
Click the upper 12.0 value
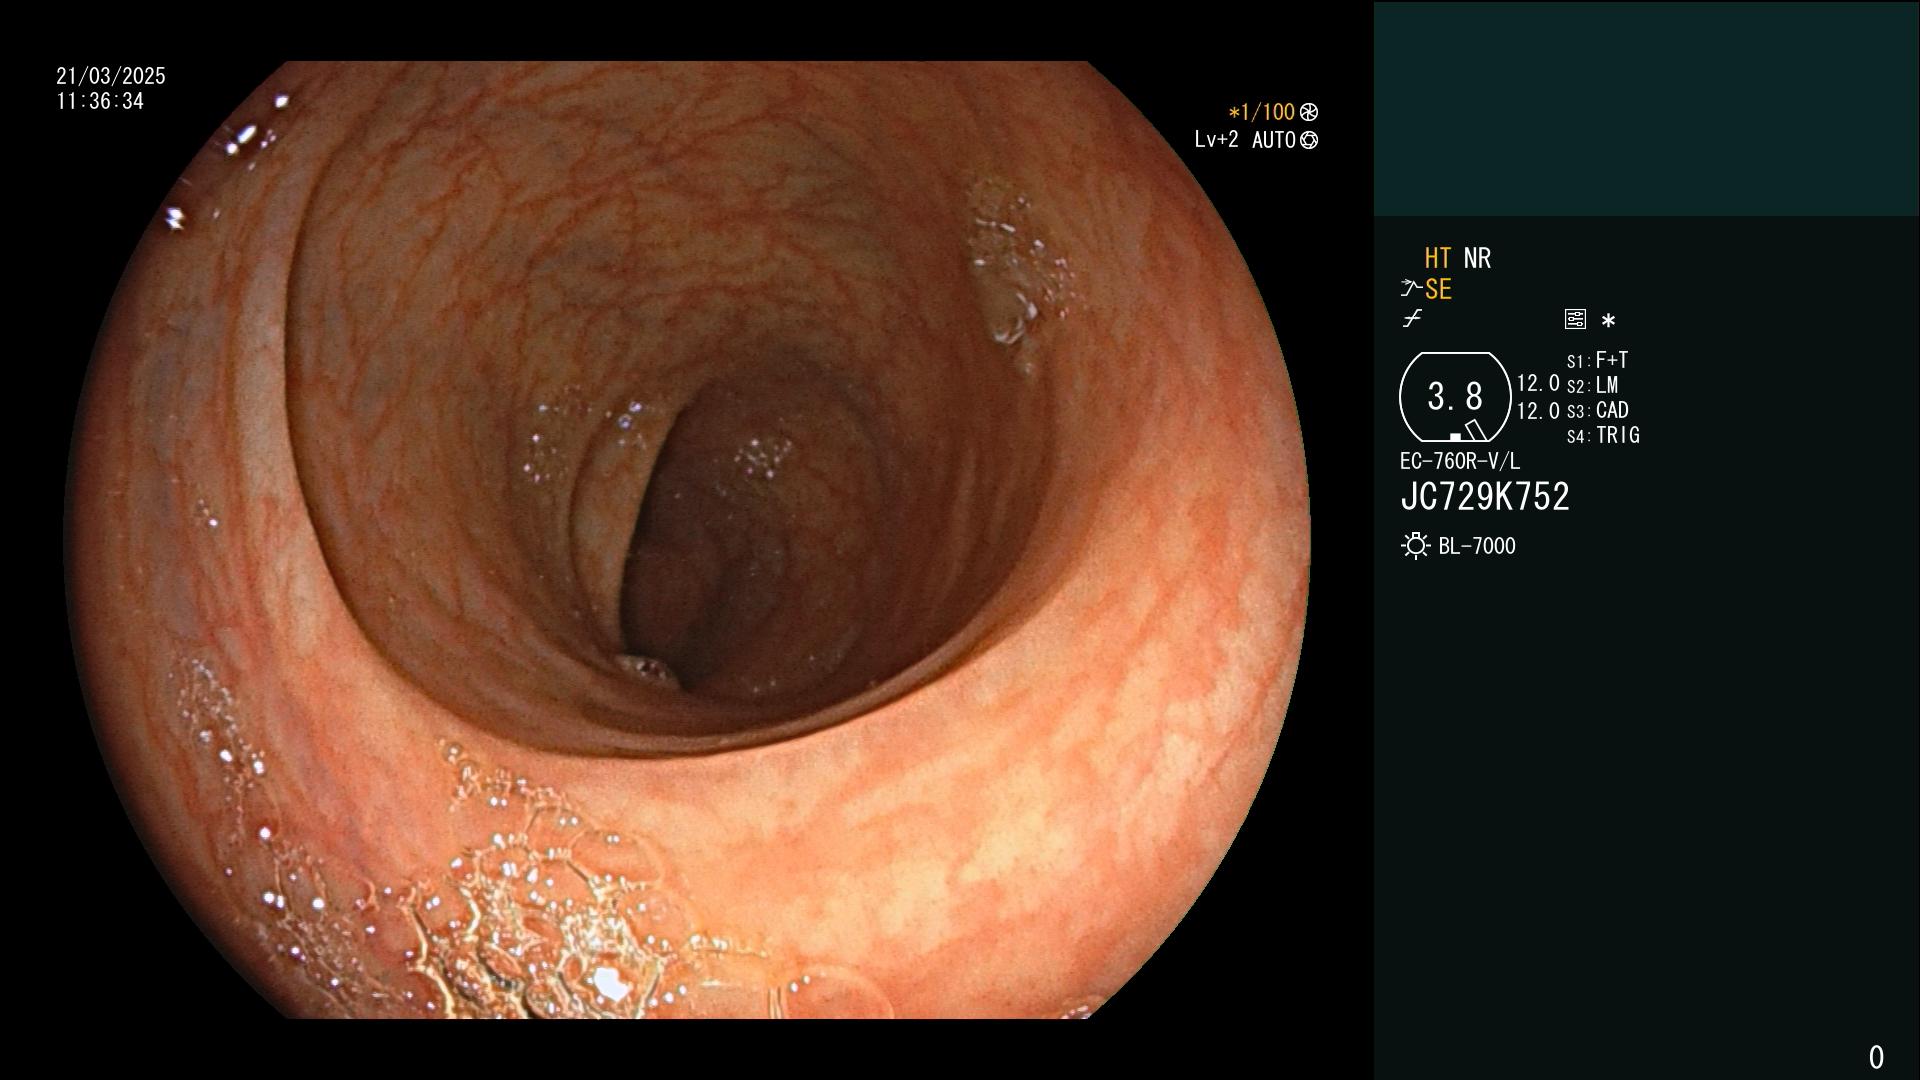click(1538, 383)
